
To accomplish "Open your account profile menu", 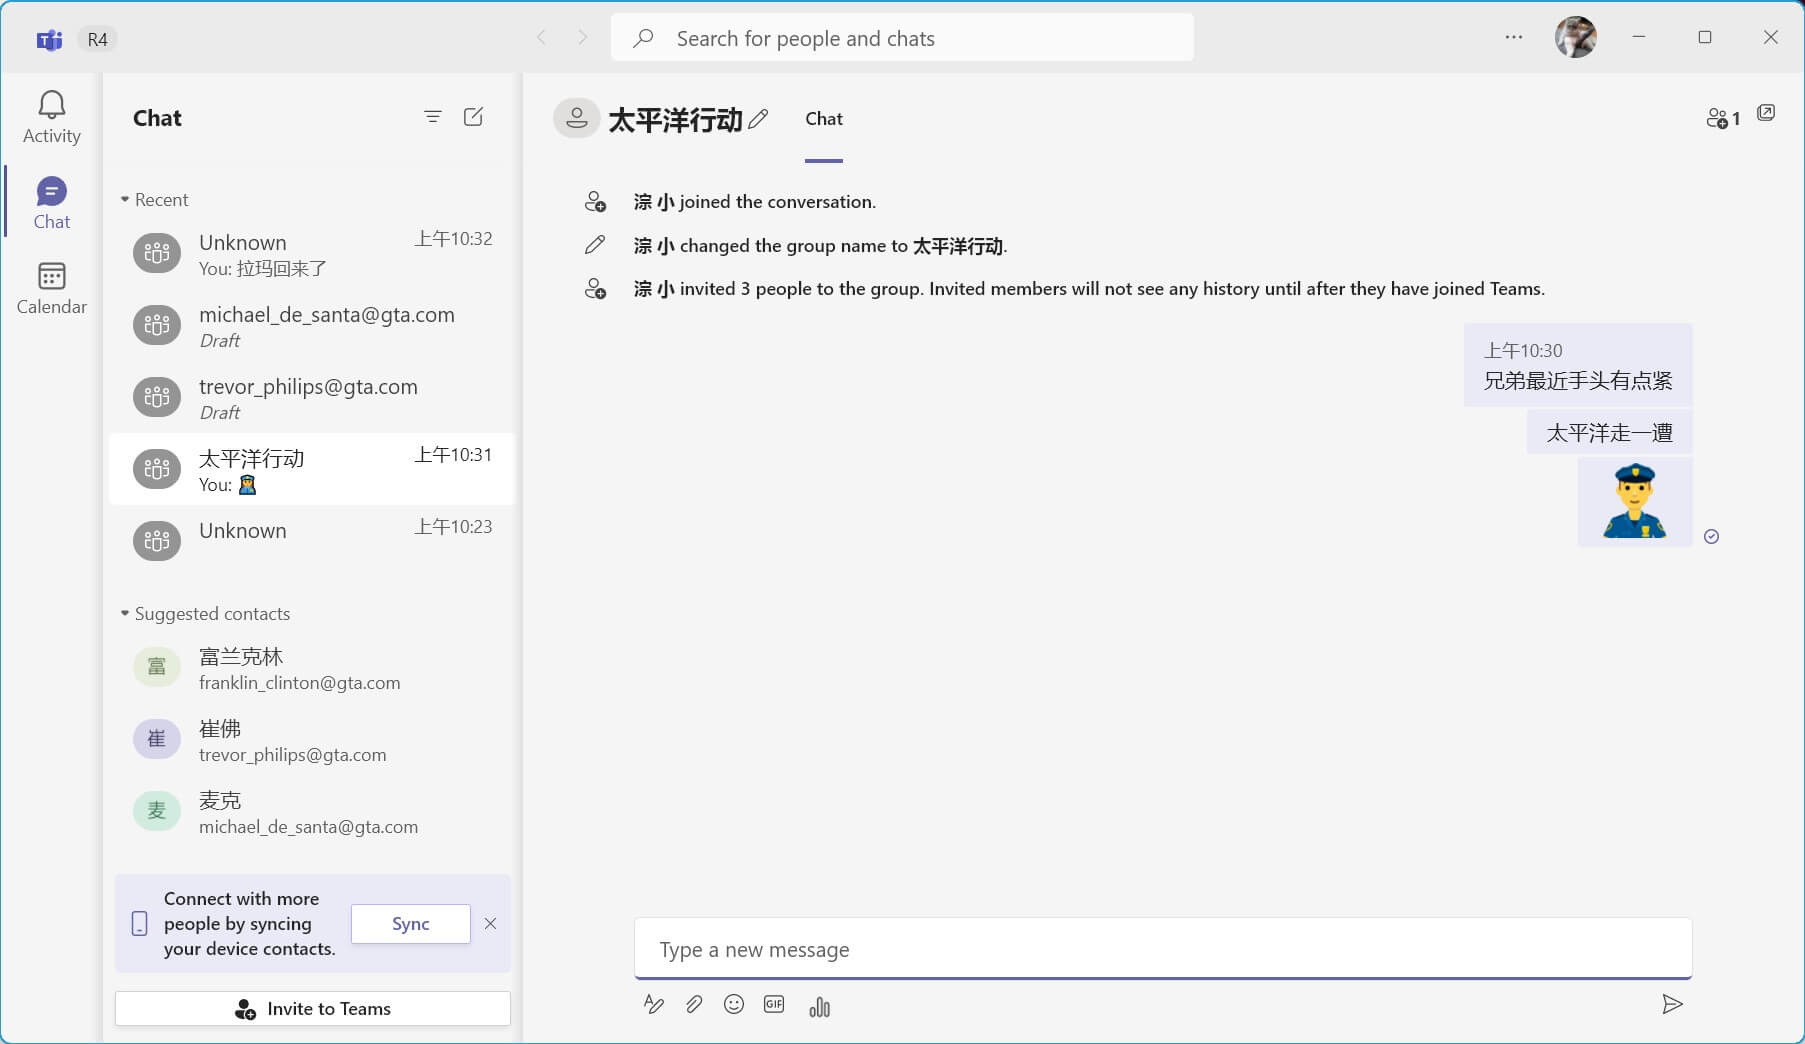I will pyautogui.click(x=1578, y=37).
